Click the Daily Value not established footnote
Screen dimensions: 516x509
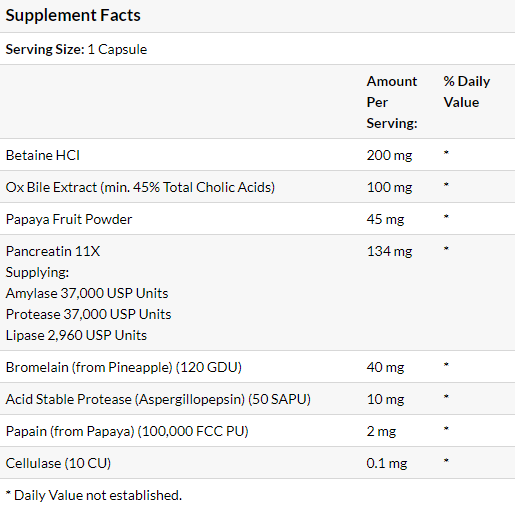[x=94, y=495]
